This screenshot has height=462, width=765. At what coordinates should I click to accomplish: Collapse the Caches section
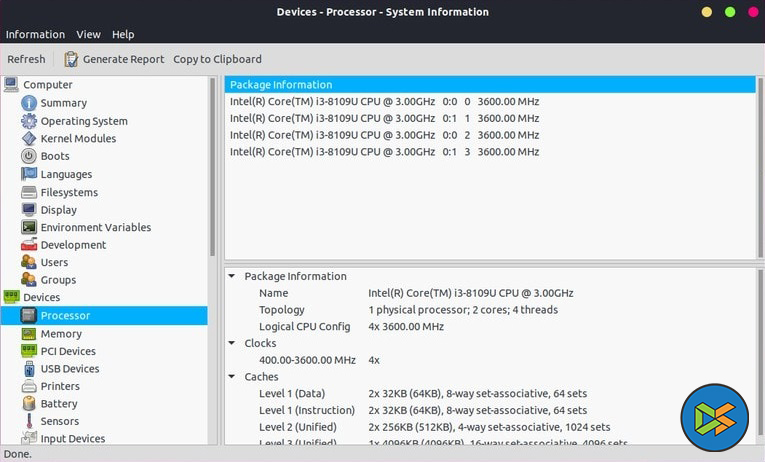pos(232,377)
